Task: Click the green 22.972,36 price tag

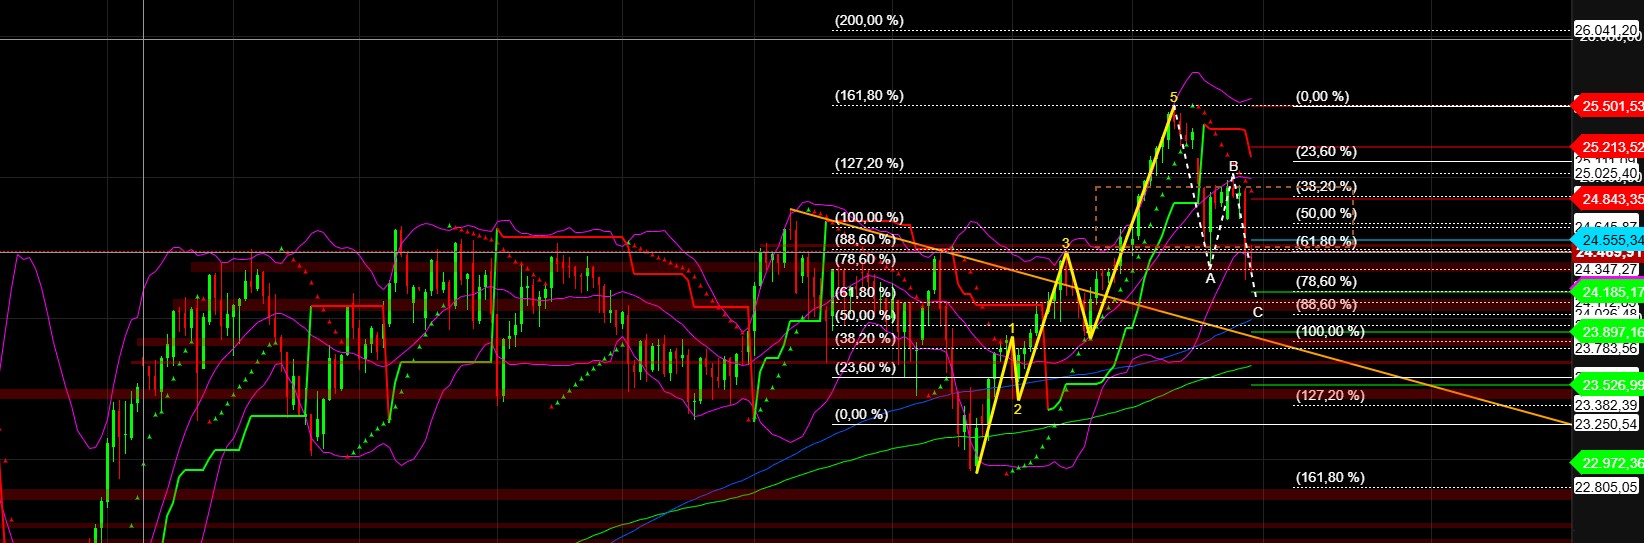Action: pyautogui.click(x=1609, y=462)
